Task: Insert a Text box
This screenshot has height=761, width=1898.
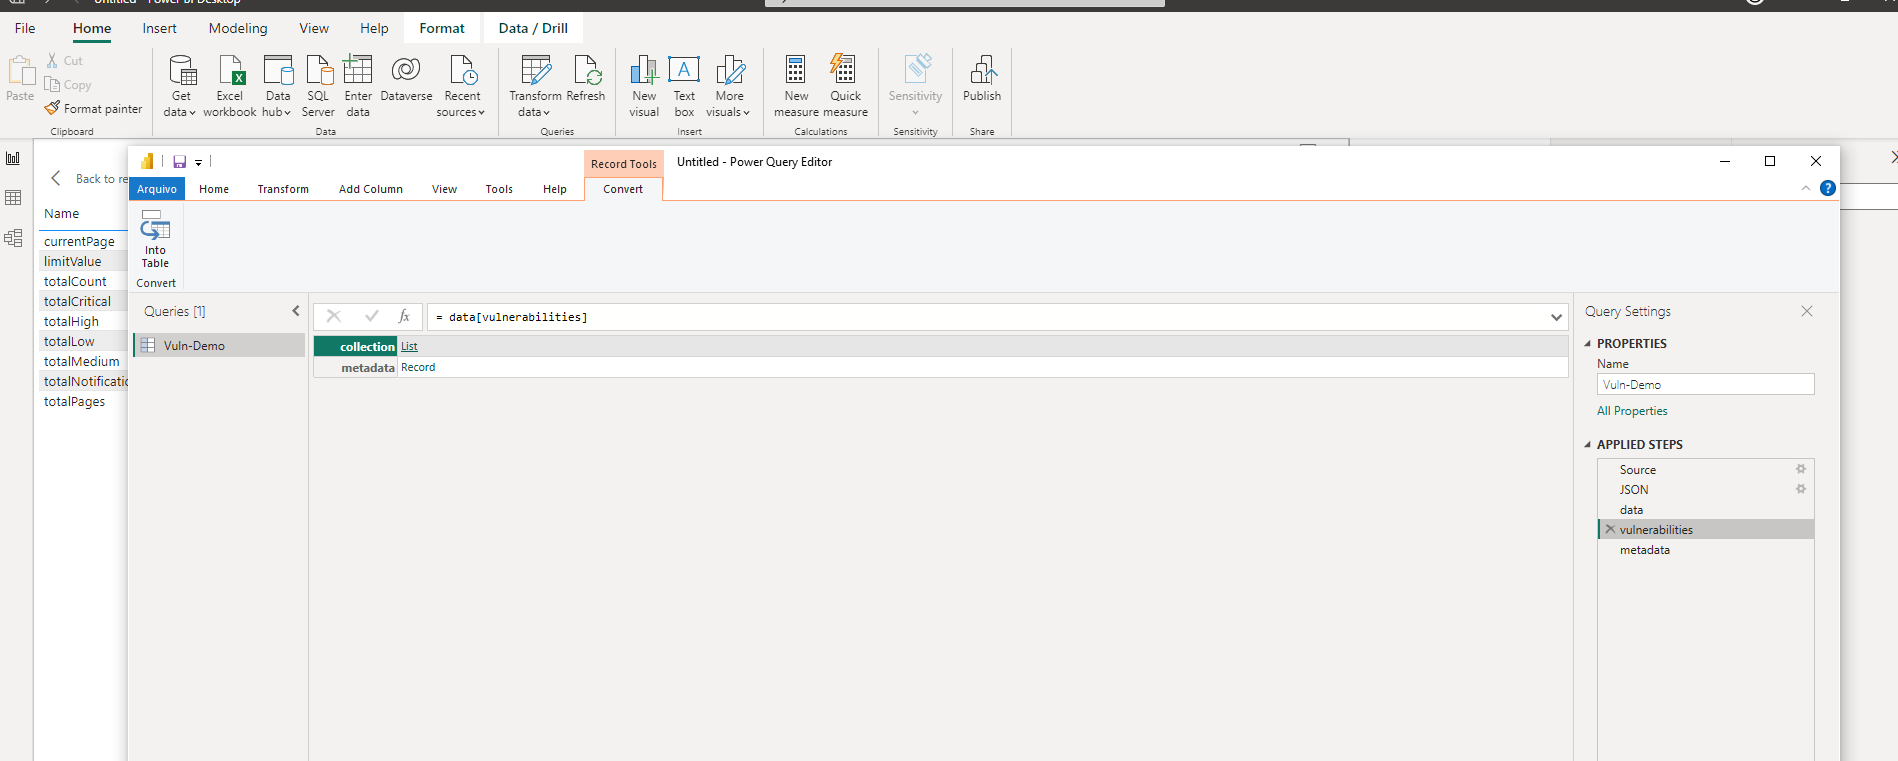Action: coord(684,86)
